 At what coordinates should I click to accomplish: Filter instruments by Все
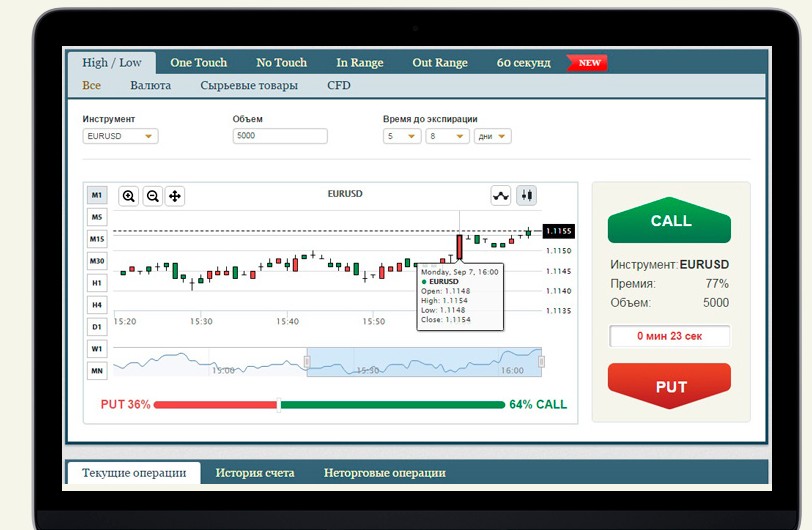[92, 85]
